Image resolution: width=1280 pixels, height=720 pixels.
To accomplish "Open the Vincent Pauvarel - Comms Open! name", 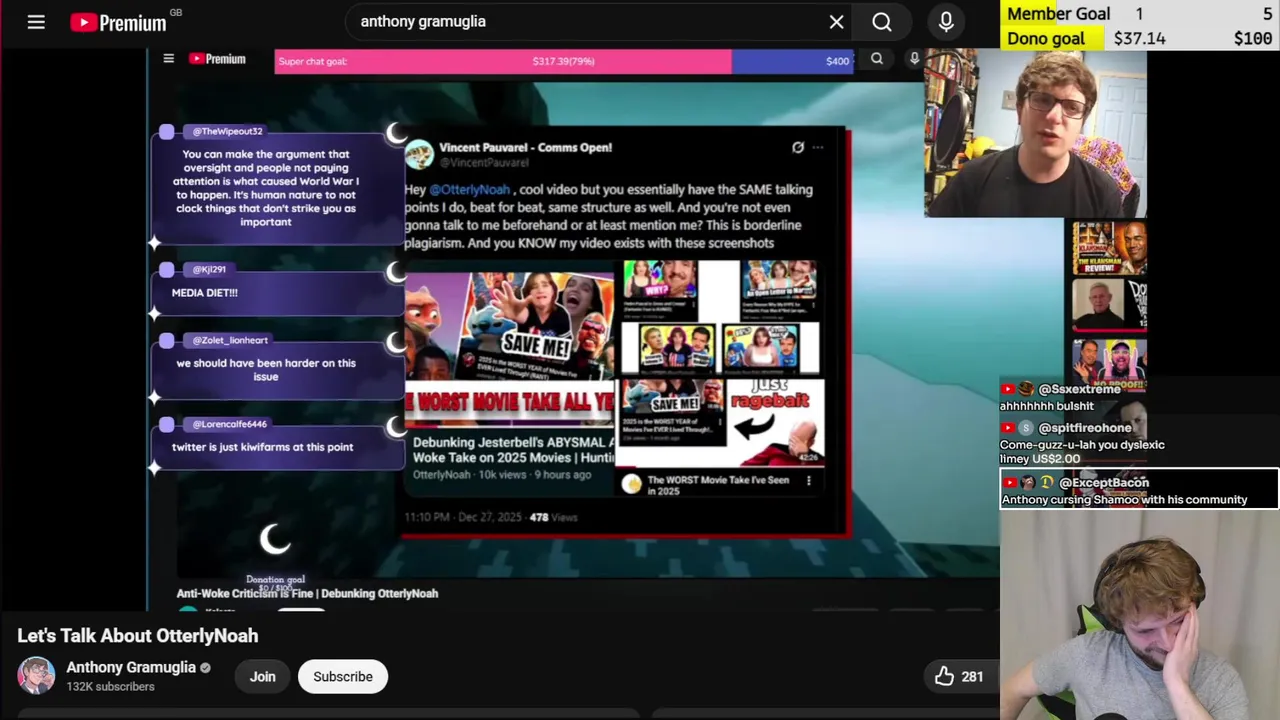I will tap(525, 147).
